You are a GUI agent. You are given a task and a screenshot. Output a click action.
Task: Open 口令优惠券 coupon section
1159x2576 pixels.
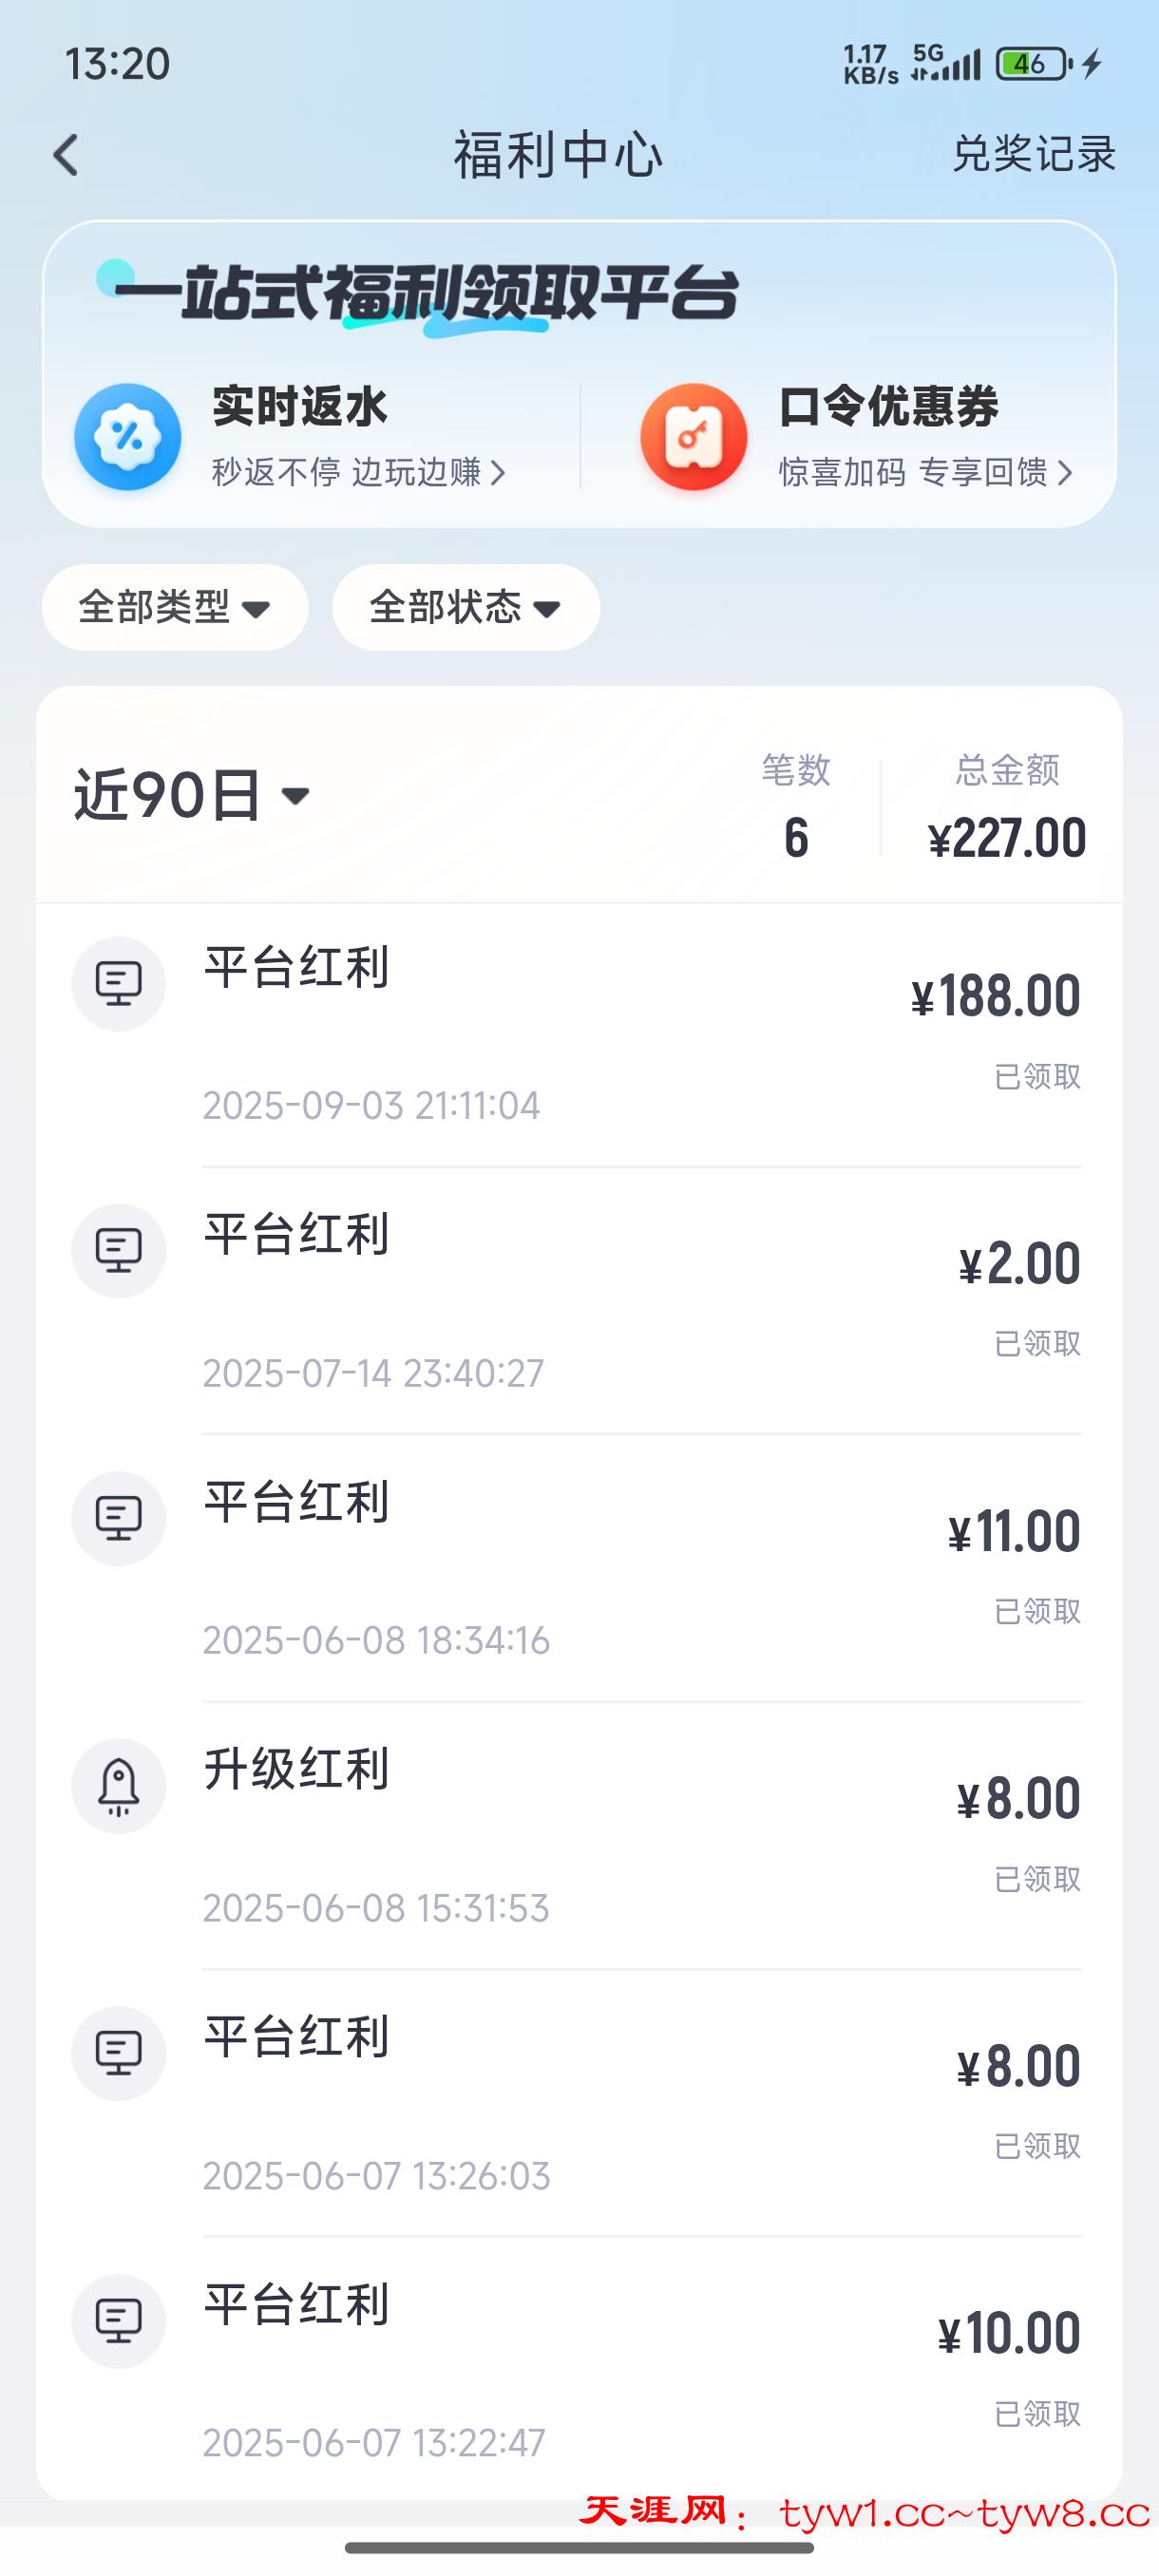[888, 408]
